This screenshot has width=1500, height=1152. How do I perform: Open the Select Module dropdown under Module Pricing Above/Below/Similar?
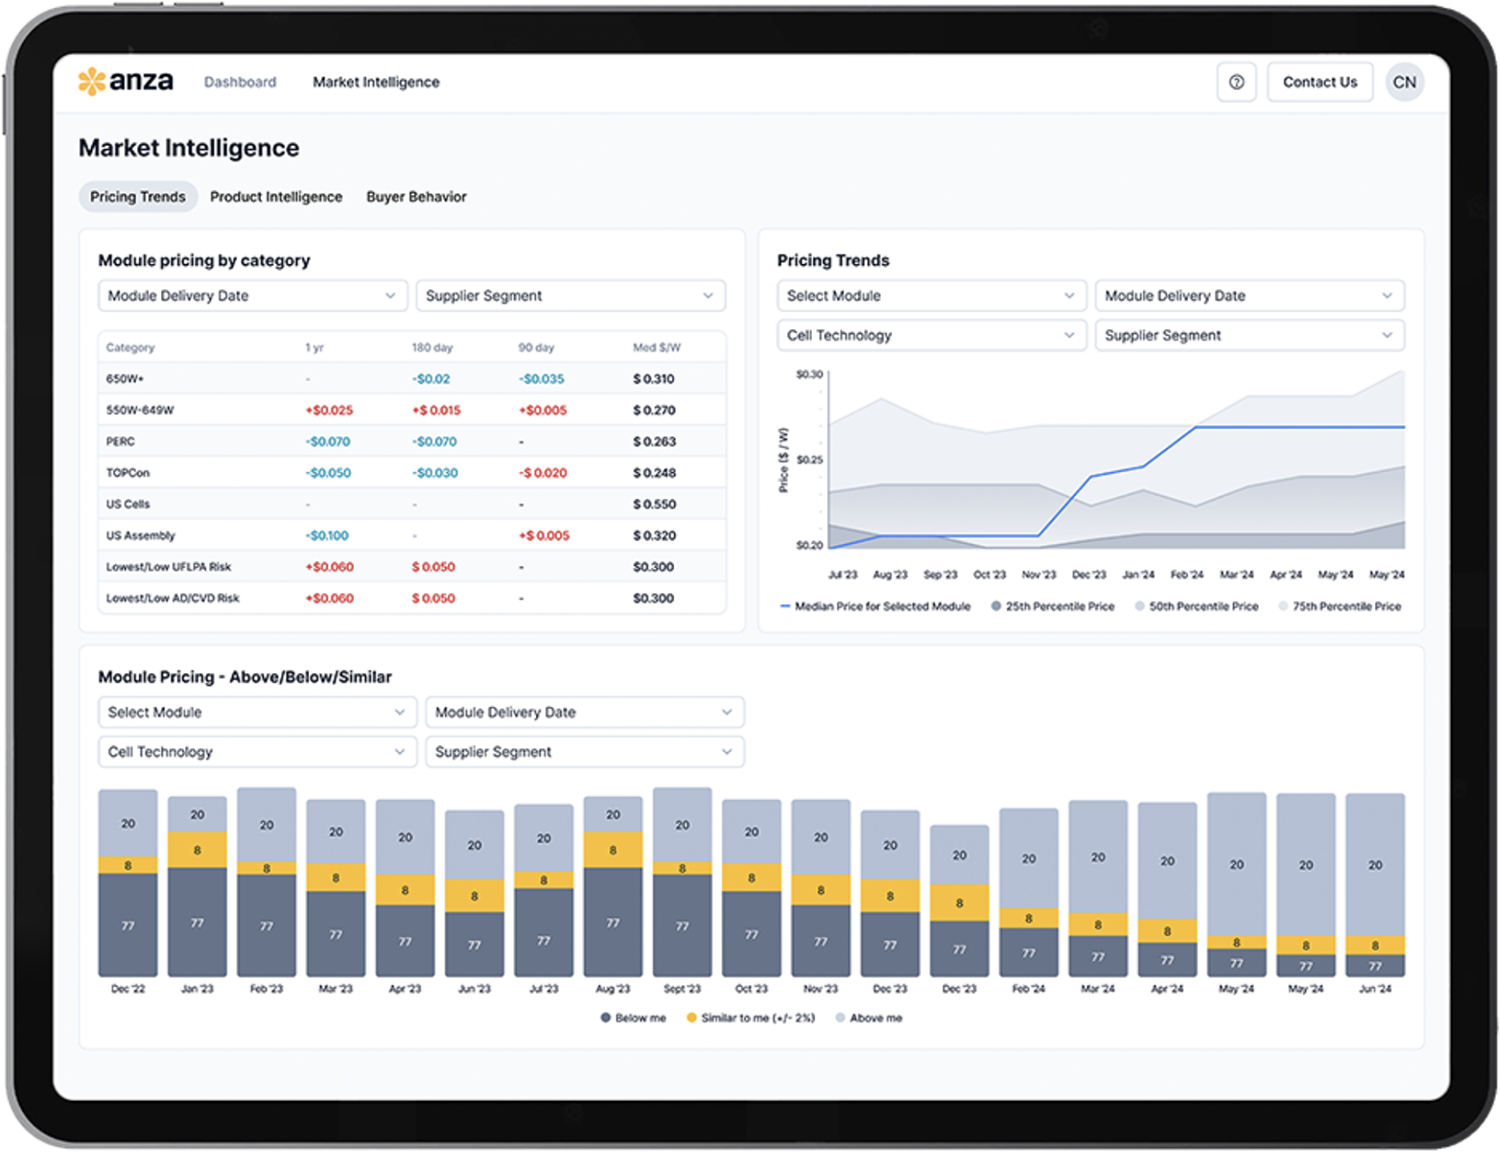[x=257, y=712]
